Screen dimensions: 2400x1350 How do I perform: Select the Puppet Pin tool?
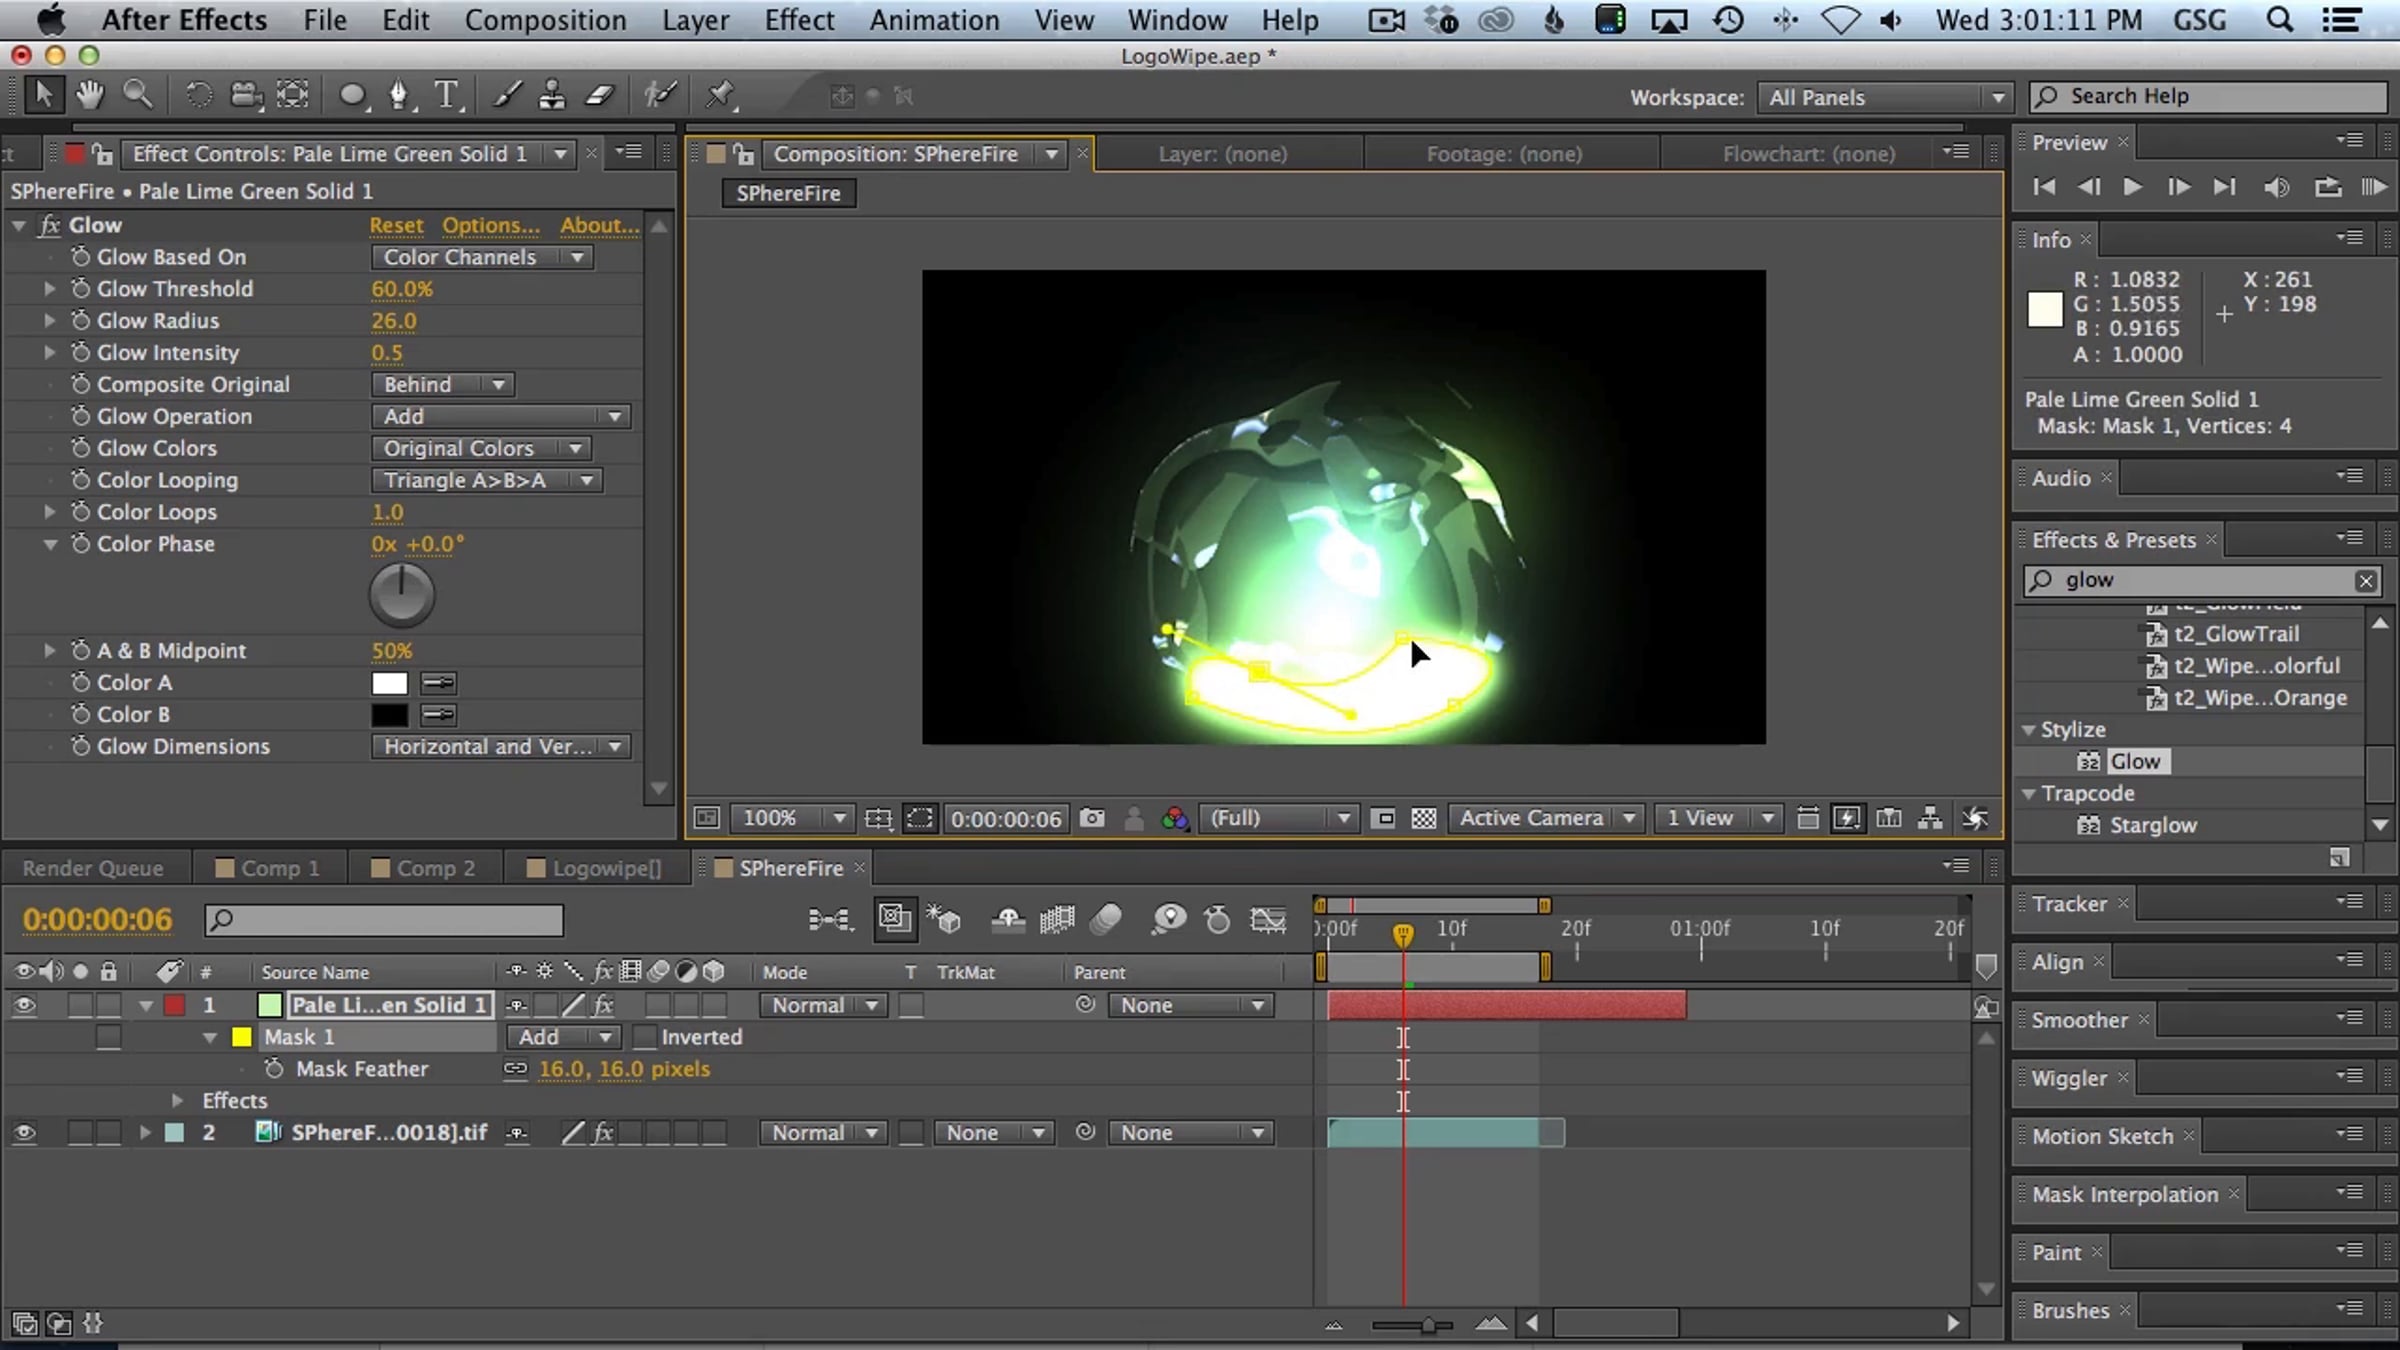(x=720, y=95)
